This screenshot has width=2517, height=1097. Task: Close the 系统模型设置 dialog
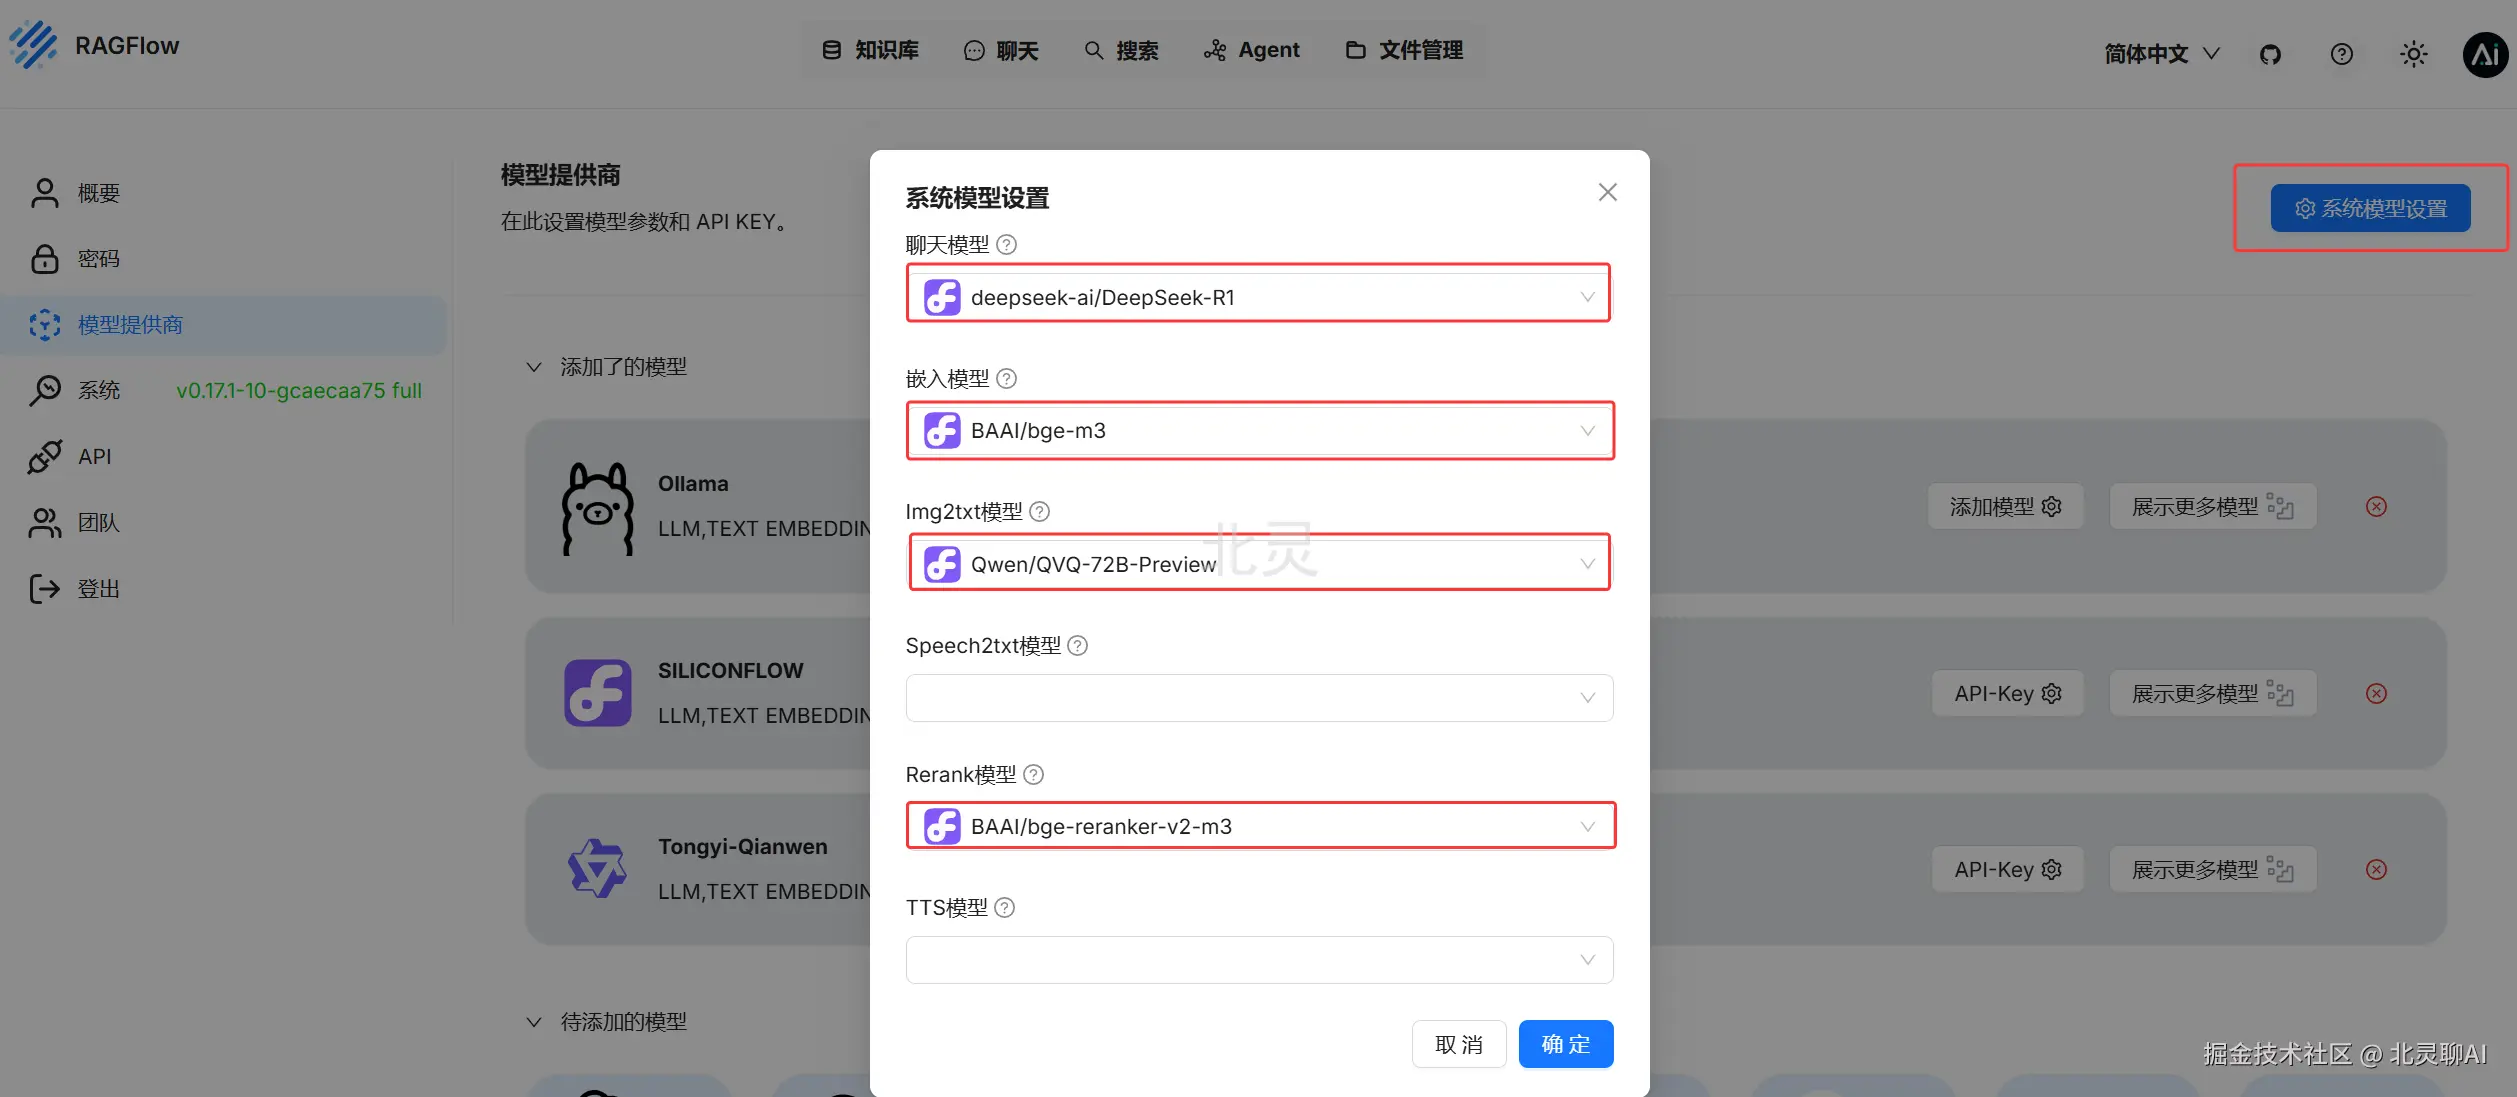[1607, 191]
